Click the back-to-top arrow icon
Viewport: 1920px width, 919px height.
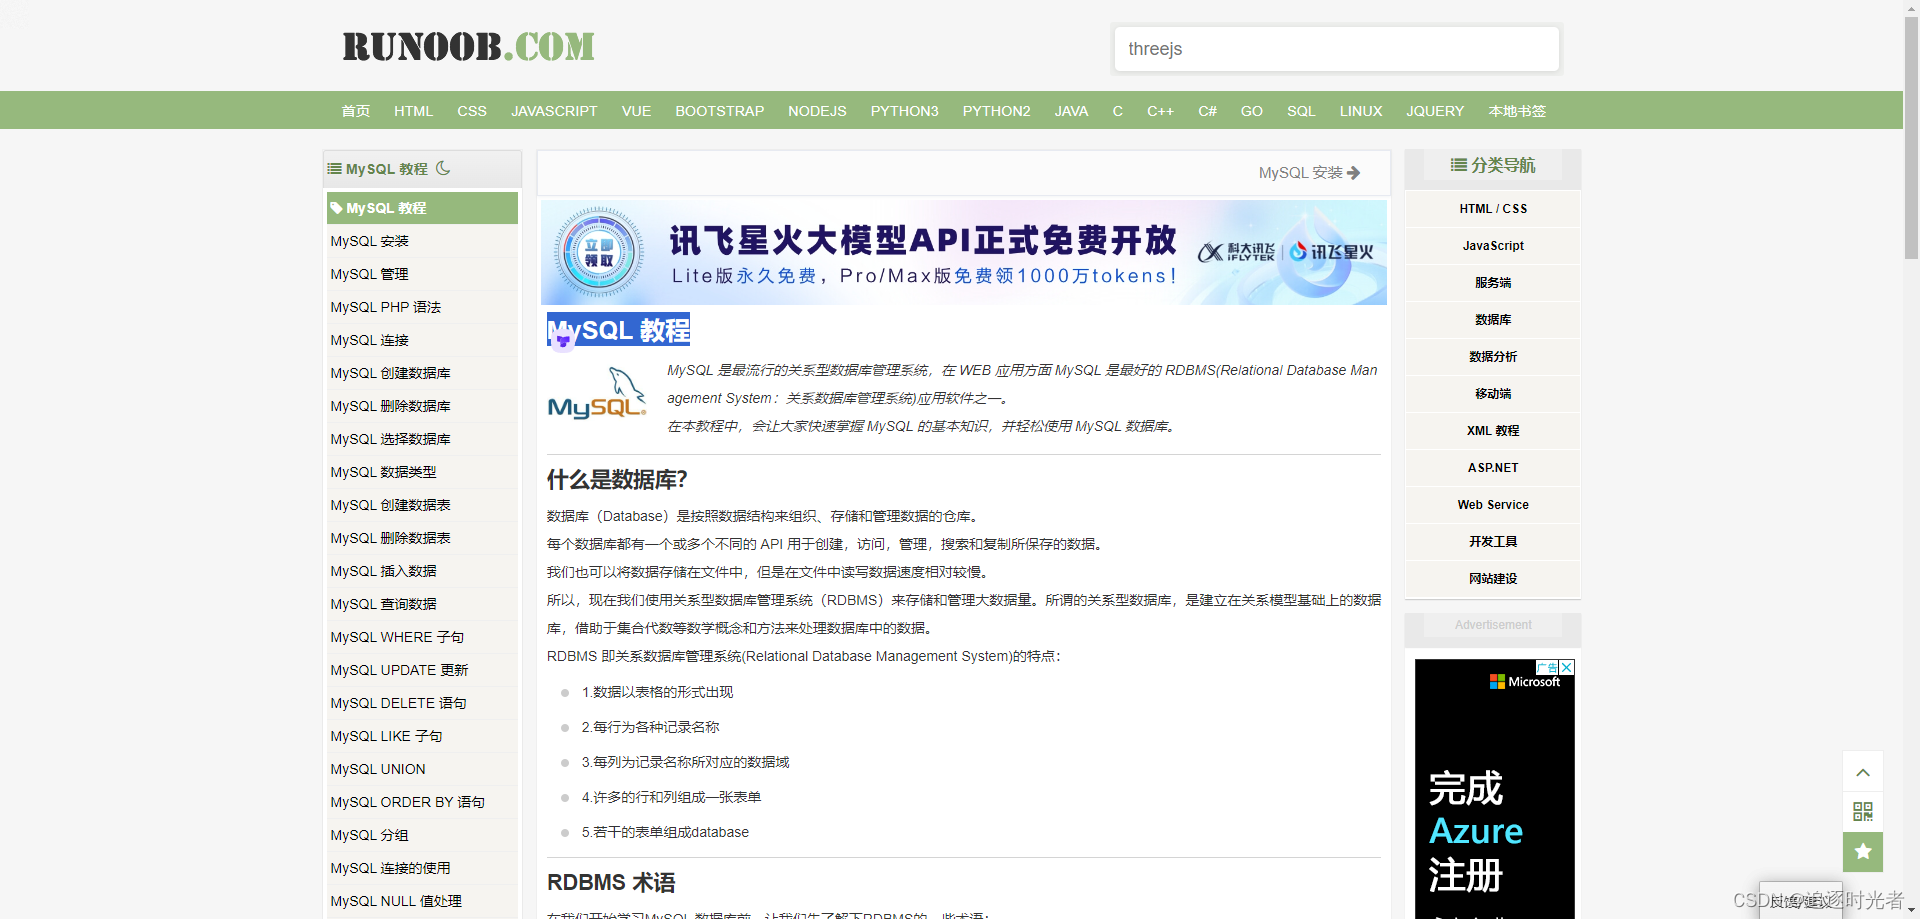1862,771
